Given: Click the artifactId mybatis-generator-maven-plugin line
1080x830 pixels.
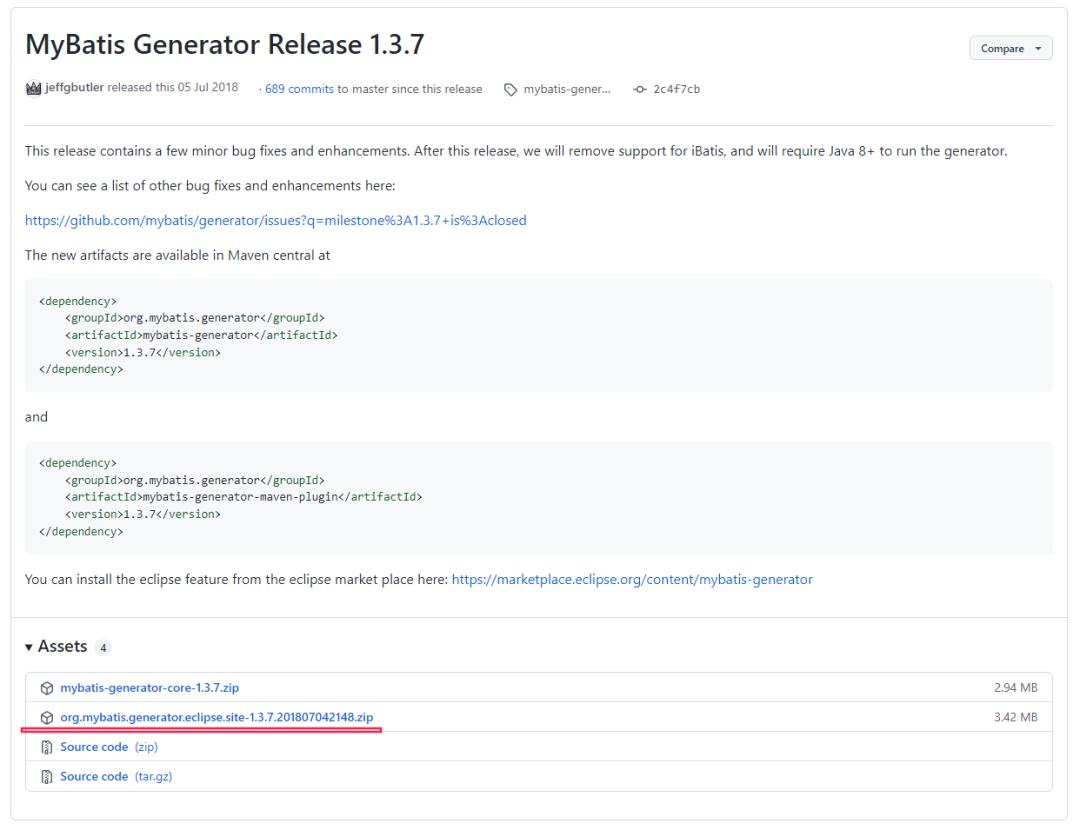Looking at the screenshot, I should point(244,497).
